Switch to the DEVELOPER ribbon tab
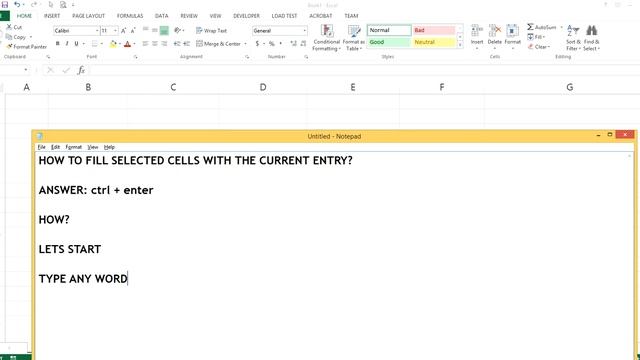The image size is (640, 360). (x=246, y=16)
